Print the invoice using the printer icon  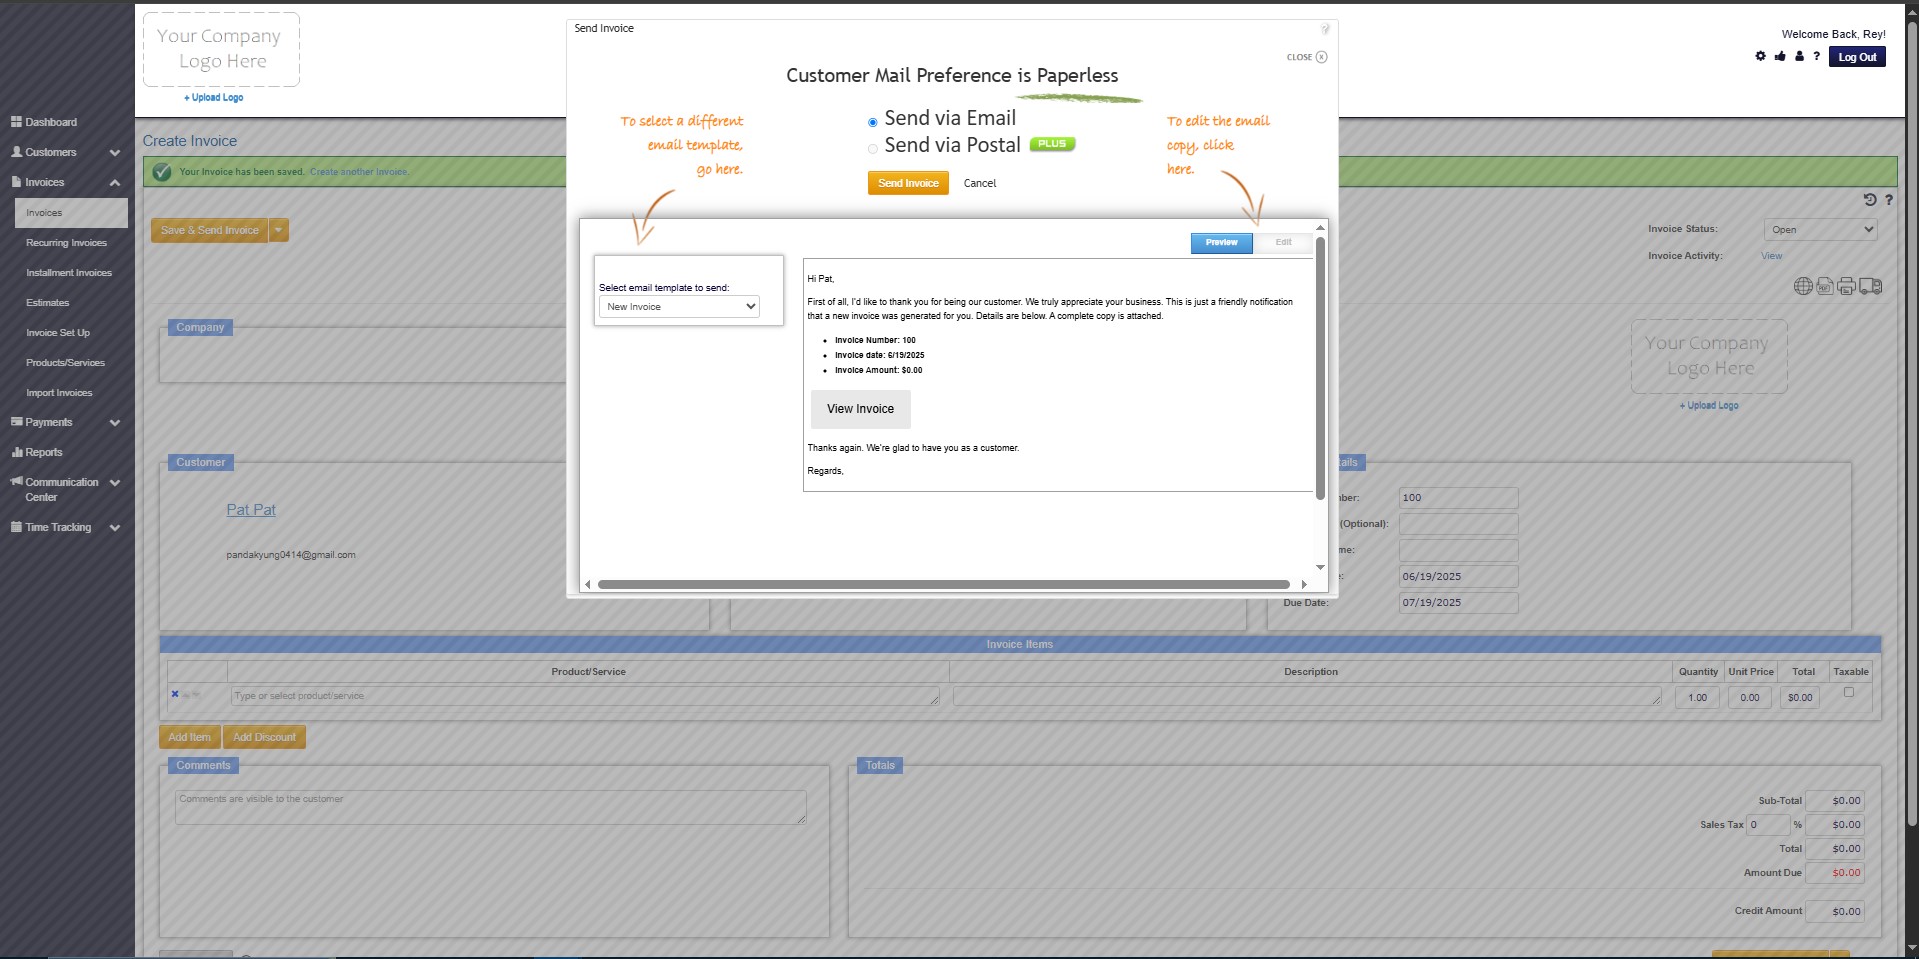click(x=1845, y=286)
